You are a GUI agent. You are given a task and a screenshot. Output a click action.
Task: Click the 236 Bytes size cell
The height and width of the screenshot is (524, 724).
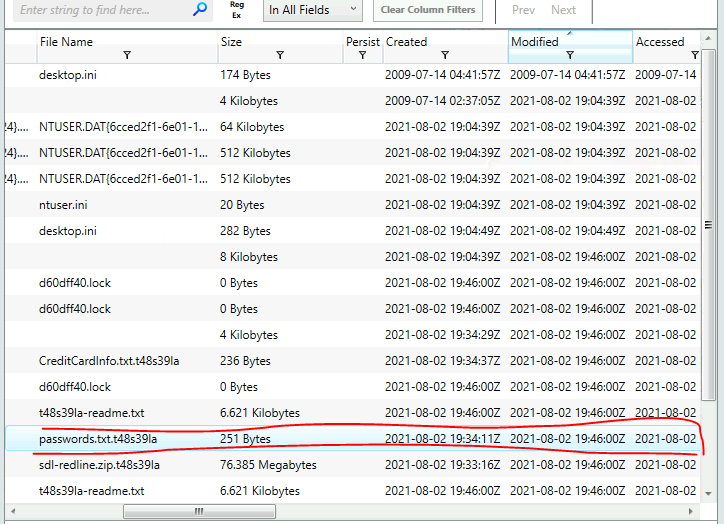coord(245,361)
